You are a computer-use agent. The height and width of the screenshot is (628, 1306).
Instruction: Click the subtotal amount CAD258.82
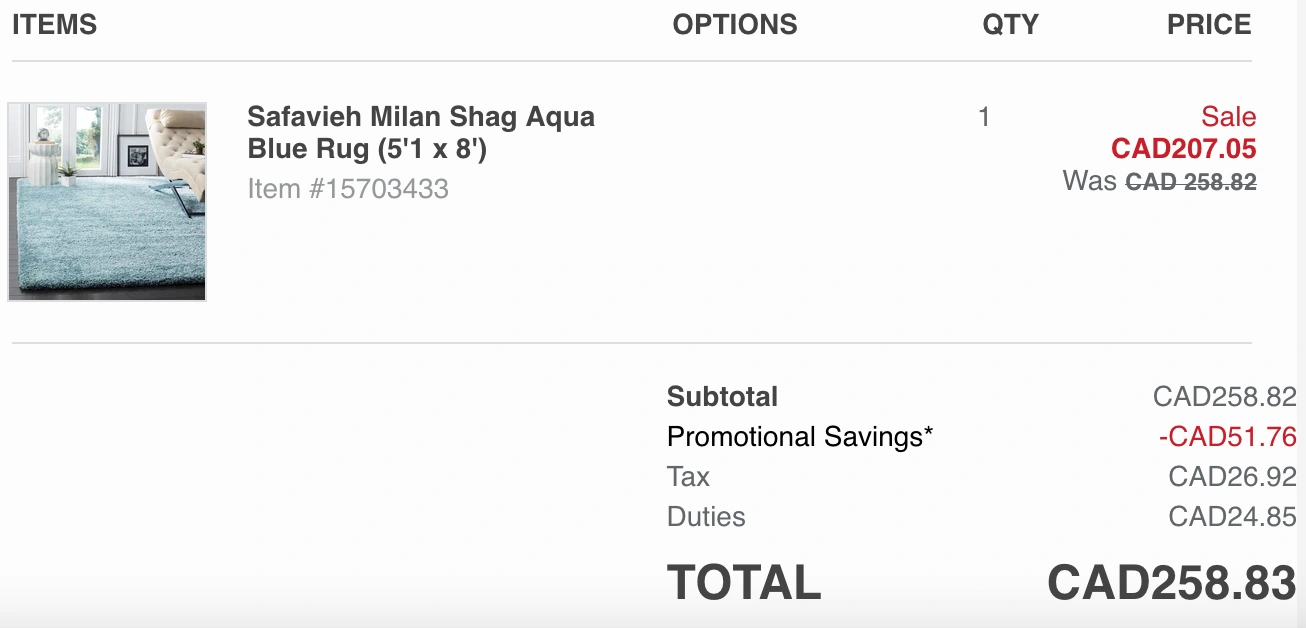tap(1225, 397)
